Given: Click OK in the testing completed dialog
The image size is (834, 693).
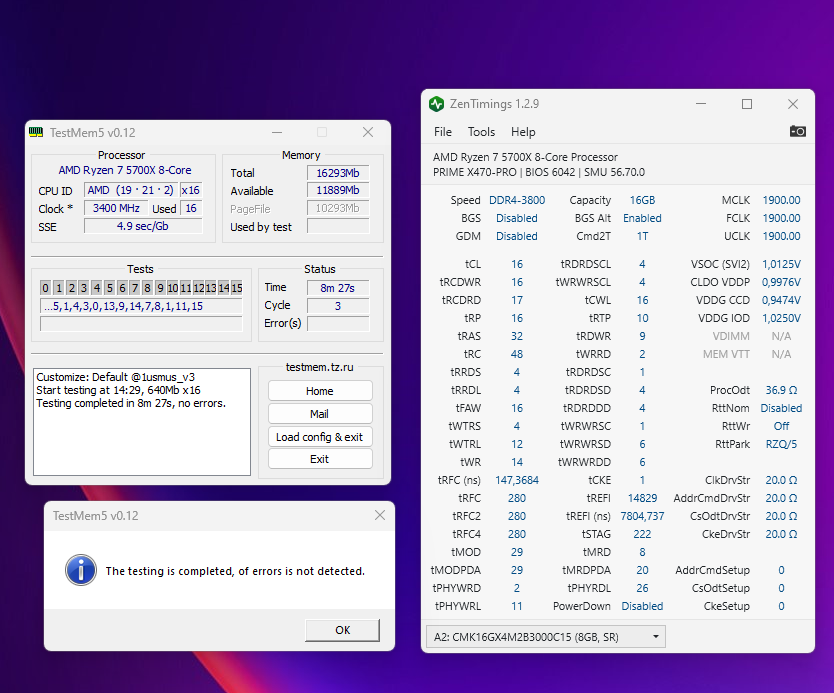Looking at the screenshot, I should 343,630.
